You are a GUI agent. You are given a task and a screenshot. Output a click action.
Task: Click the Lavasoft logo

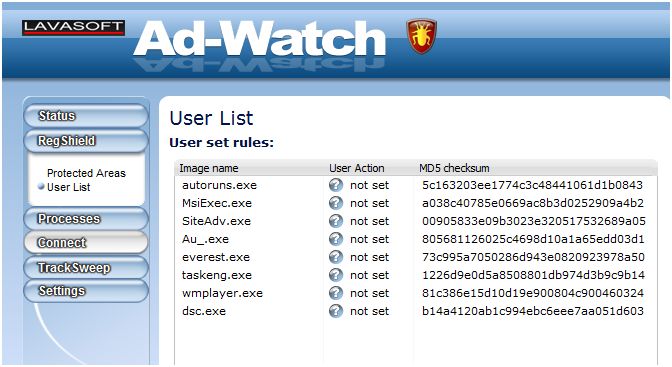coord(73,27)
